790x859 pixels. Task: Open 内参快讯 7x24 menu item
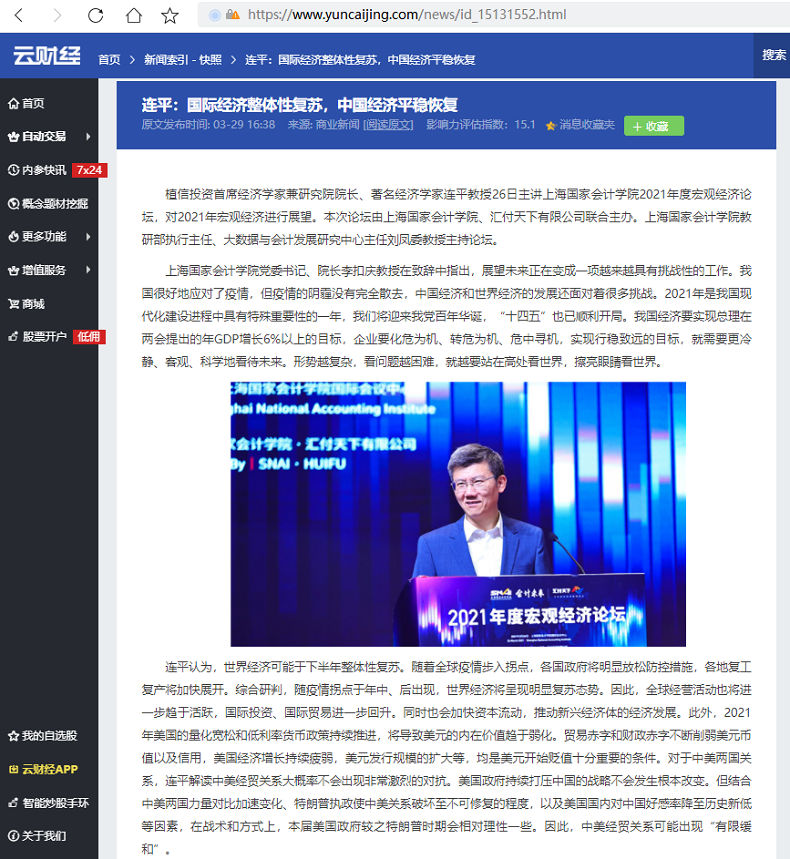coord(54,170)
